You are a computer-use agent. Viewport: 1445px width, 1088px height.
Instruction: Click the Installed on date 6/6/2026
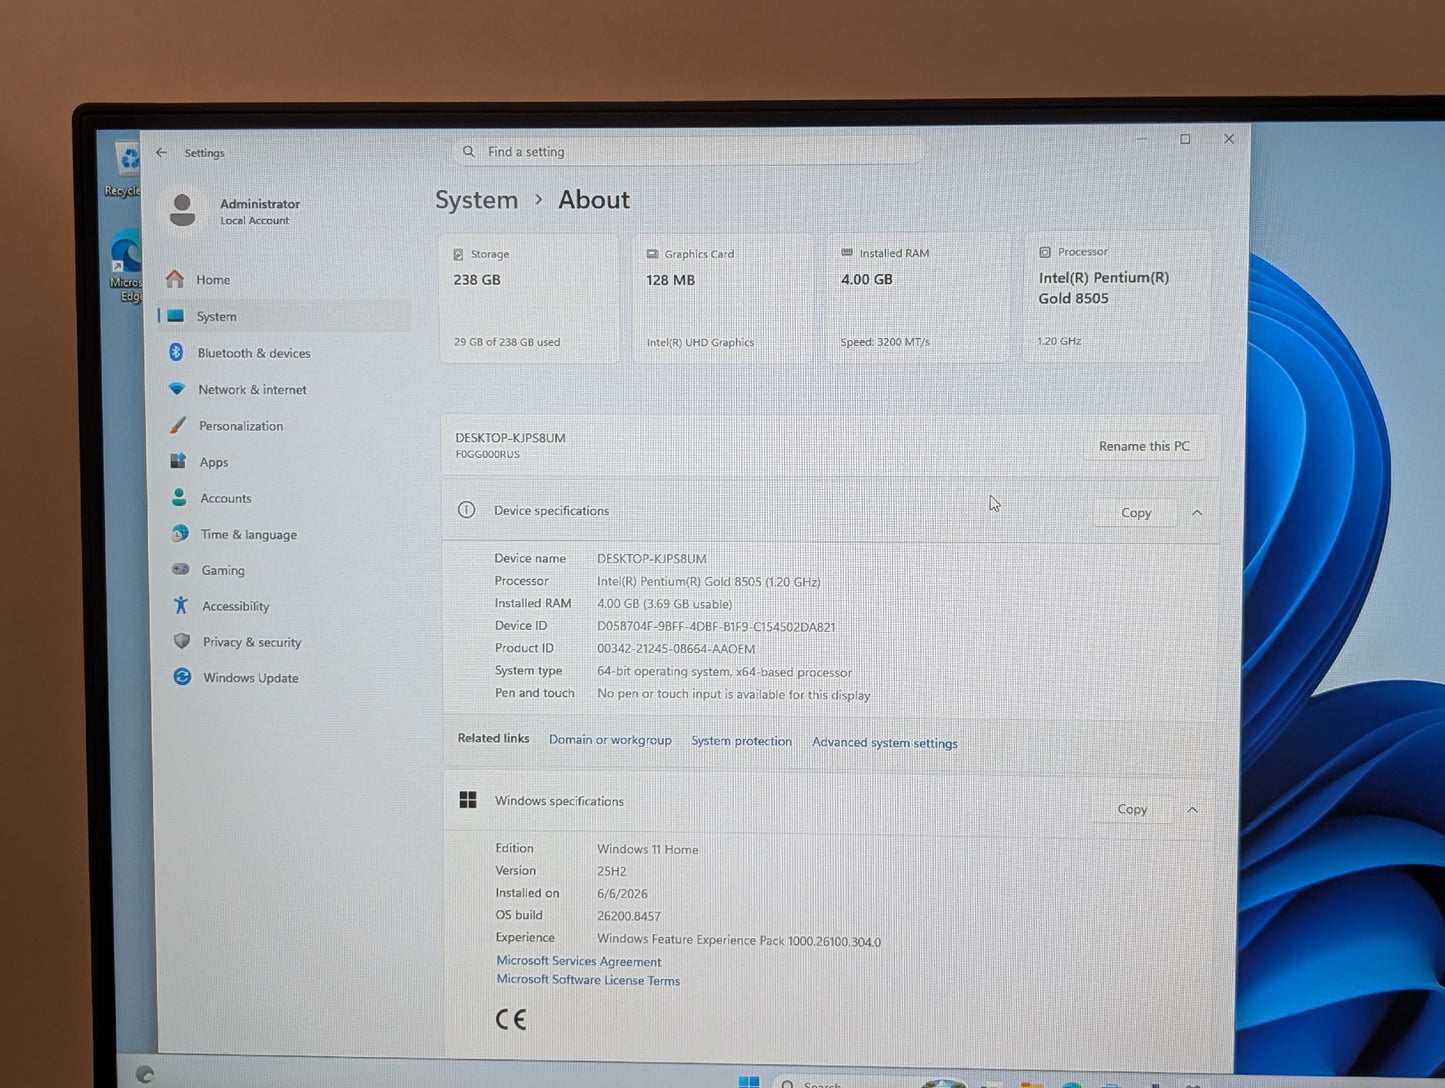[623, 894]
